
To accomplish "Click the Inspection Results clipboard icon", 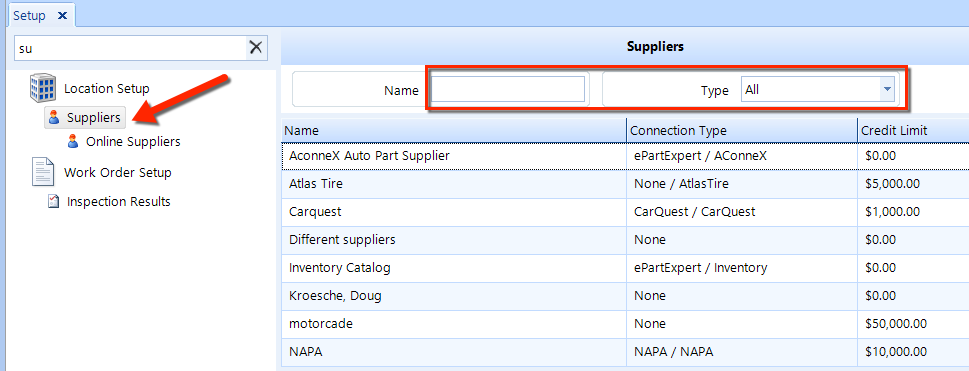I will coord(54,202).
